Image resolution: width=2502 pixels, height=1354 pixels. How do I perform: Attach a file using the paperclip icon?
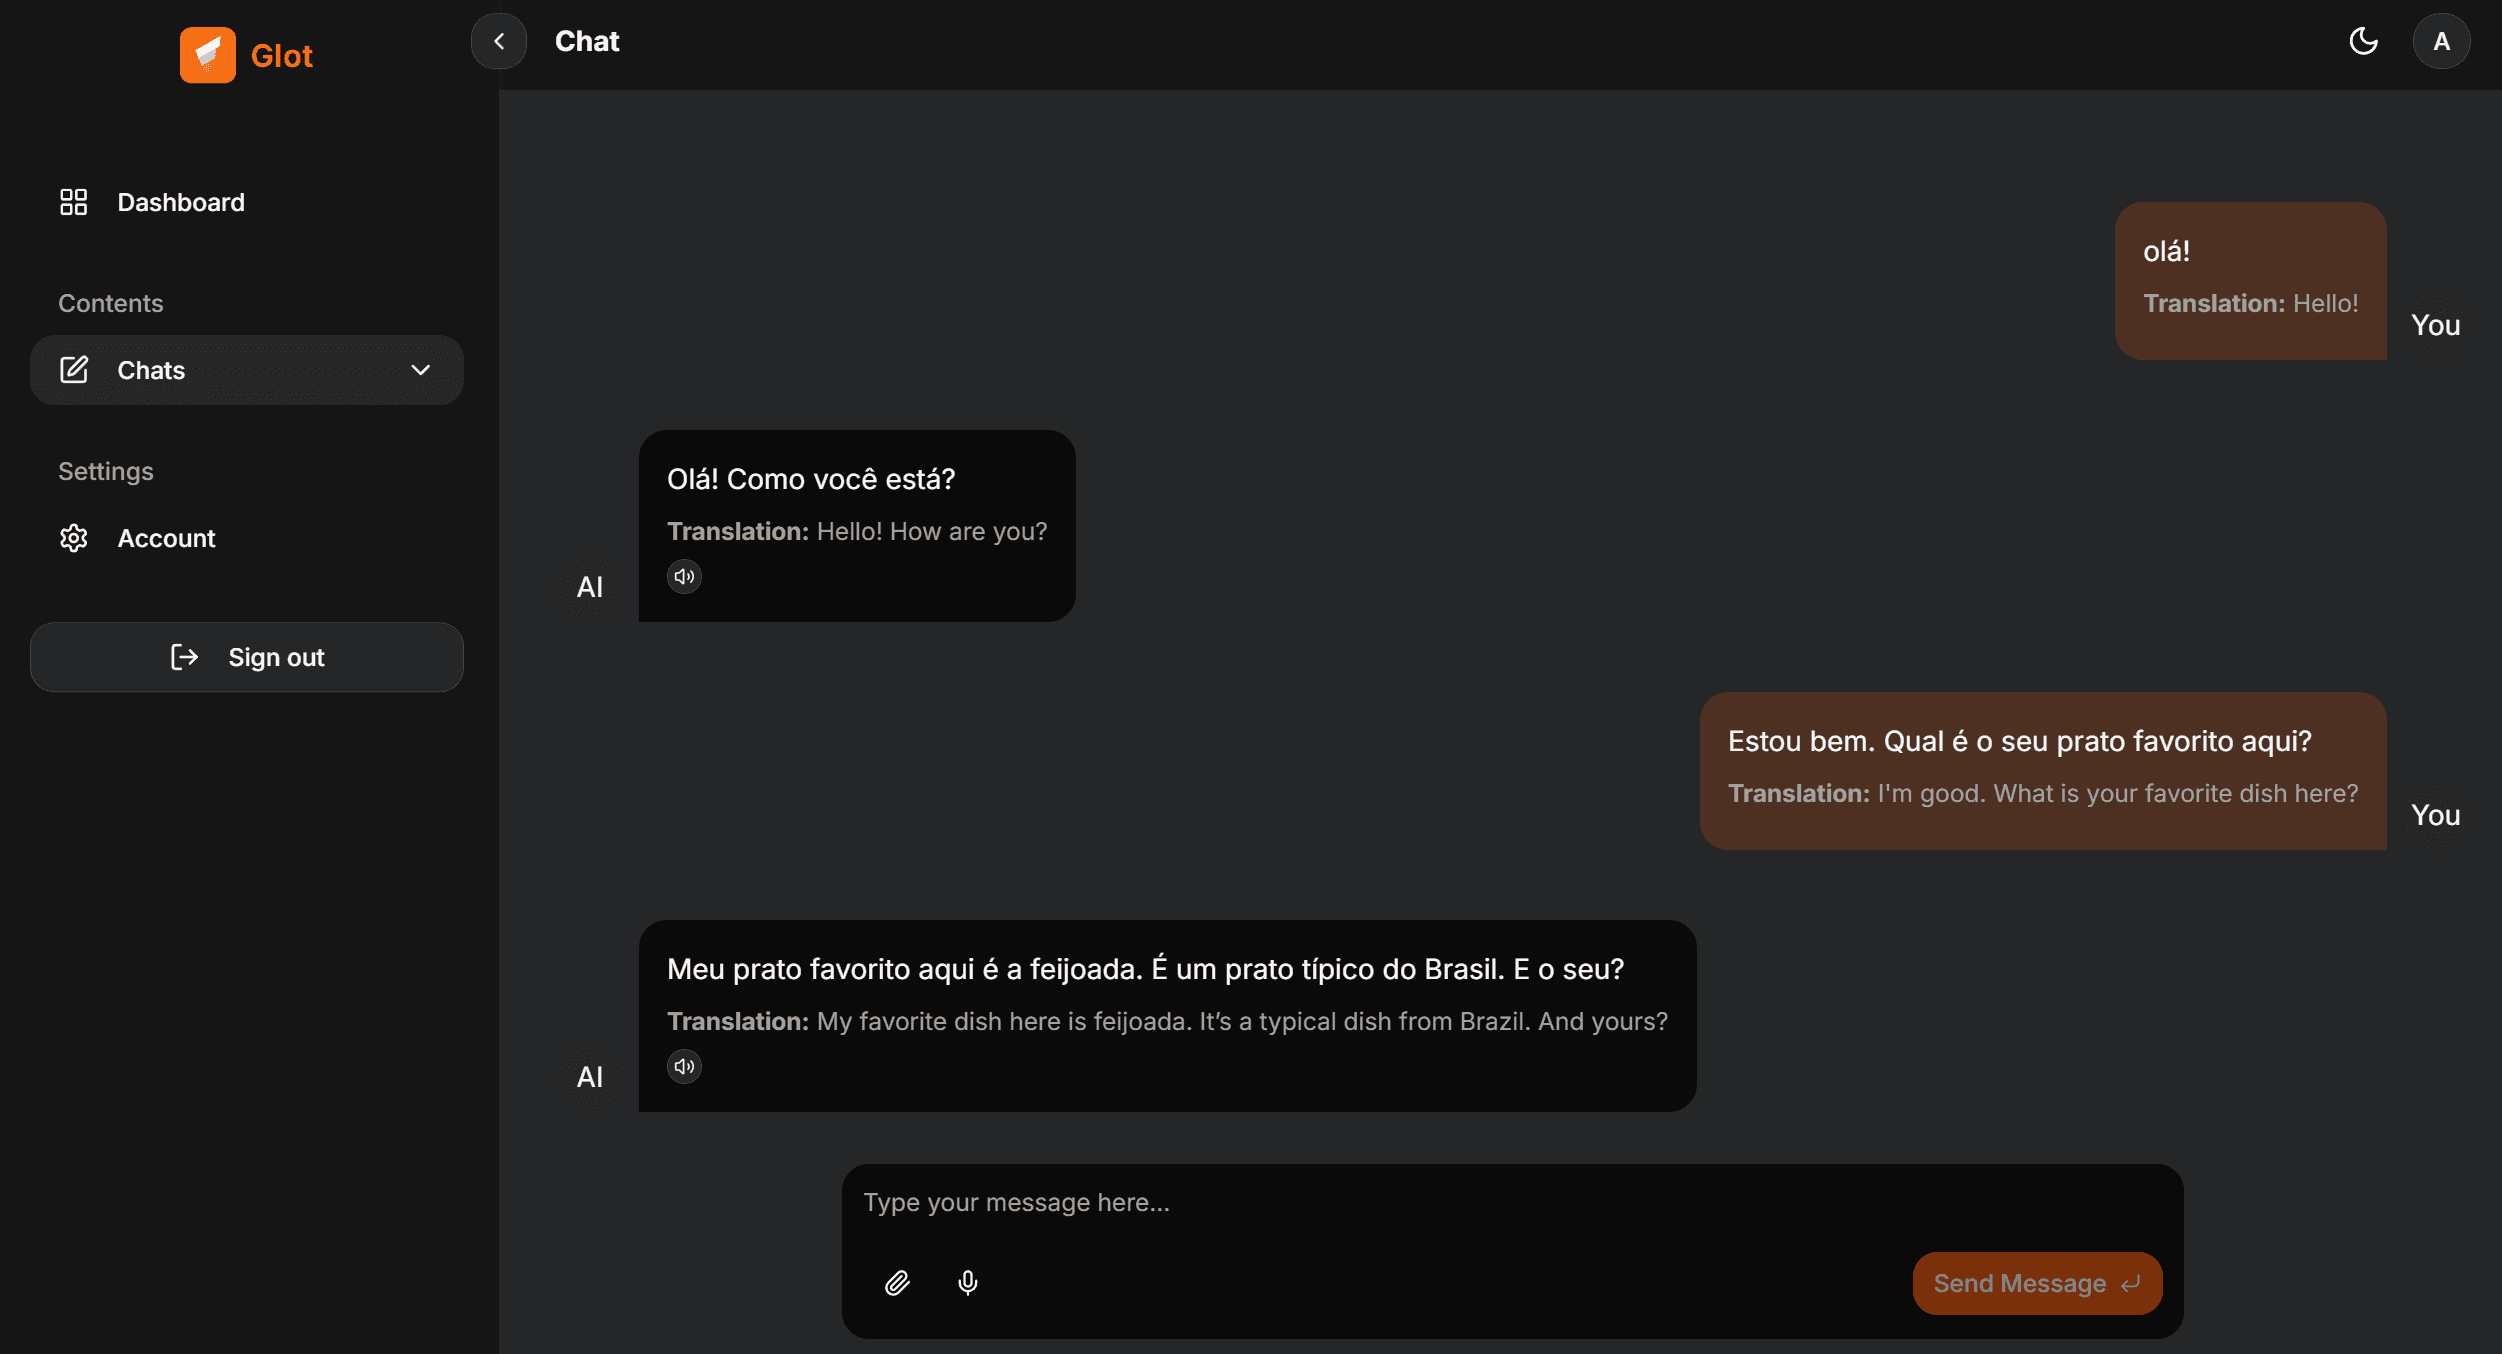tap(897, 1283)
